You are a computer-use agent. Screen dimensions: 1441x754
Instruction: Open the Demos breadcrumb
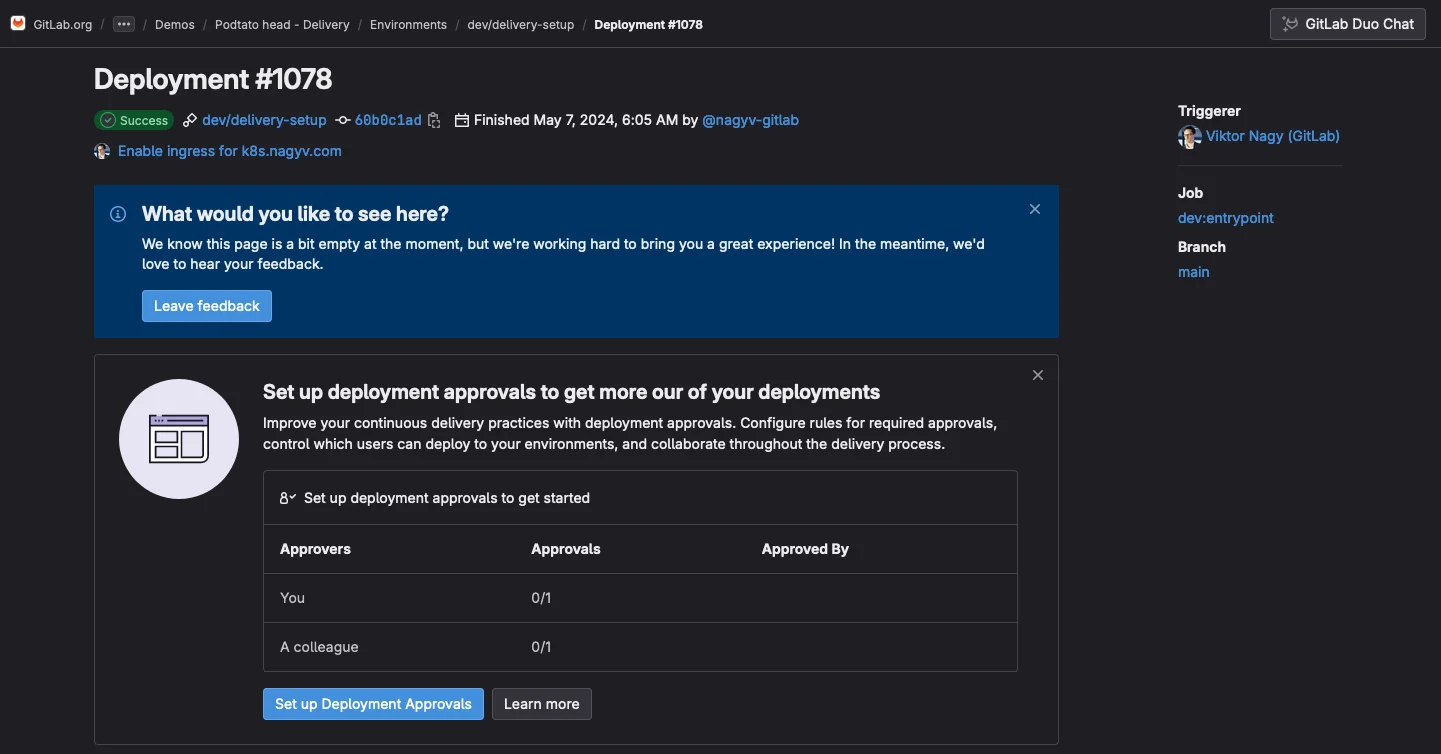(x=175, y=24)
